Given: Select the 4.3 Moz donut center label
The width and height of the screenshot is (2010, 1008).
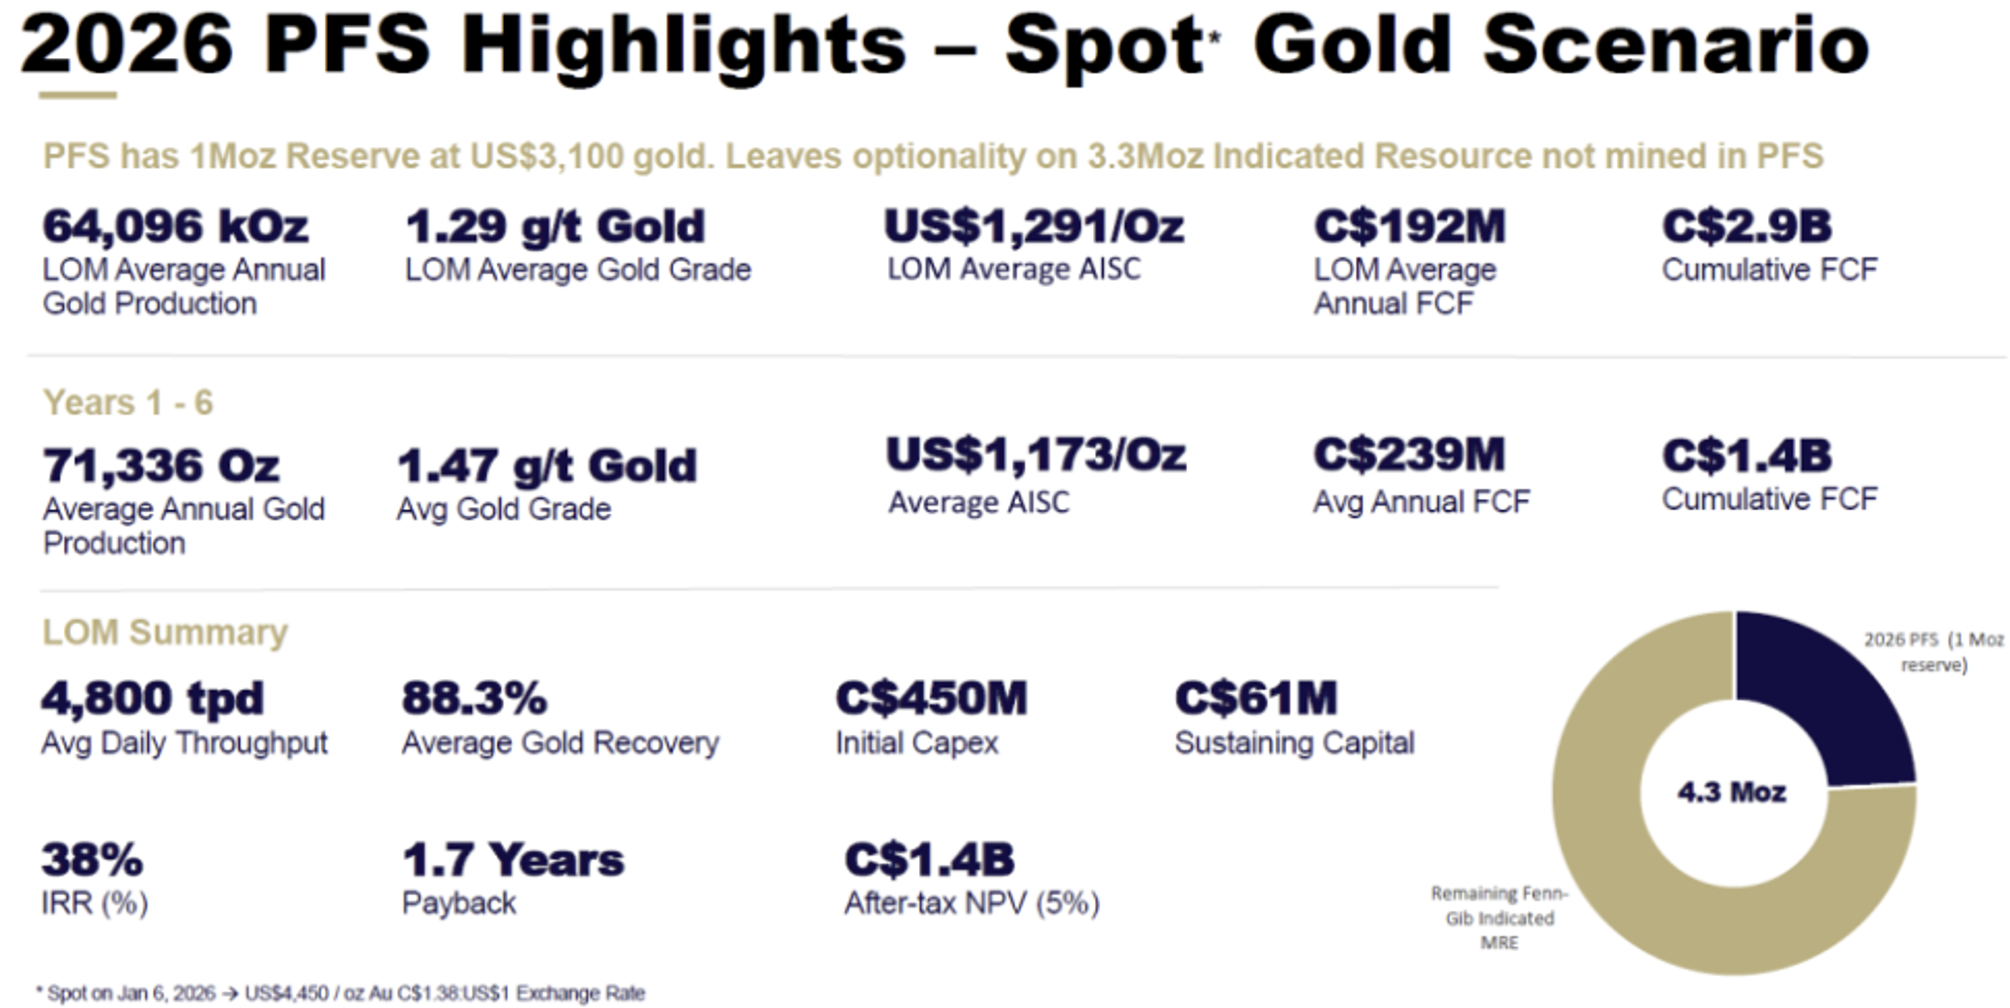Looking at the screenshot, I should 1732,792.
